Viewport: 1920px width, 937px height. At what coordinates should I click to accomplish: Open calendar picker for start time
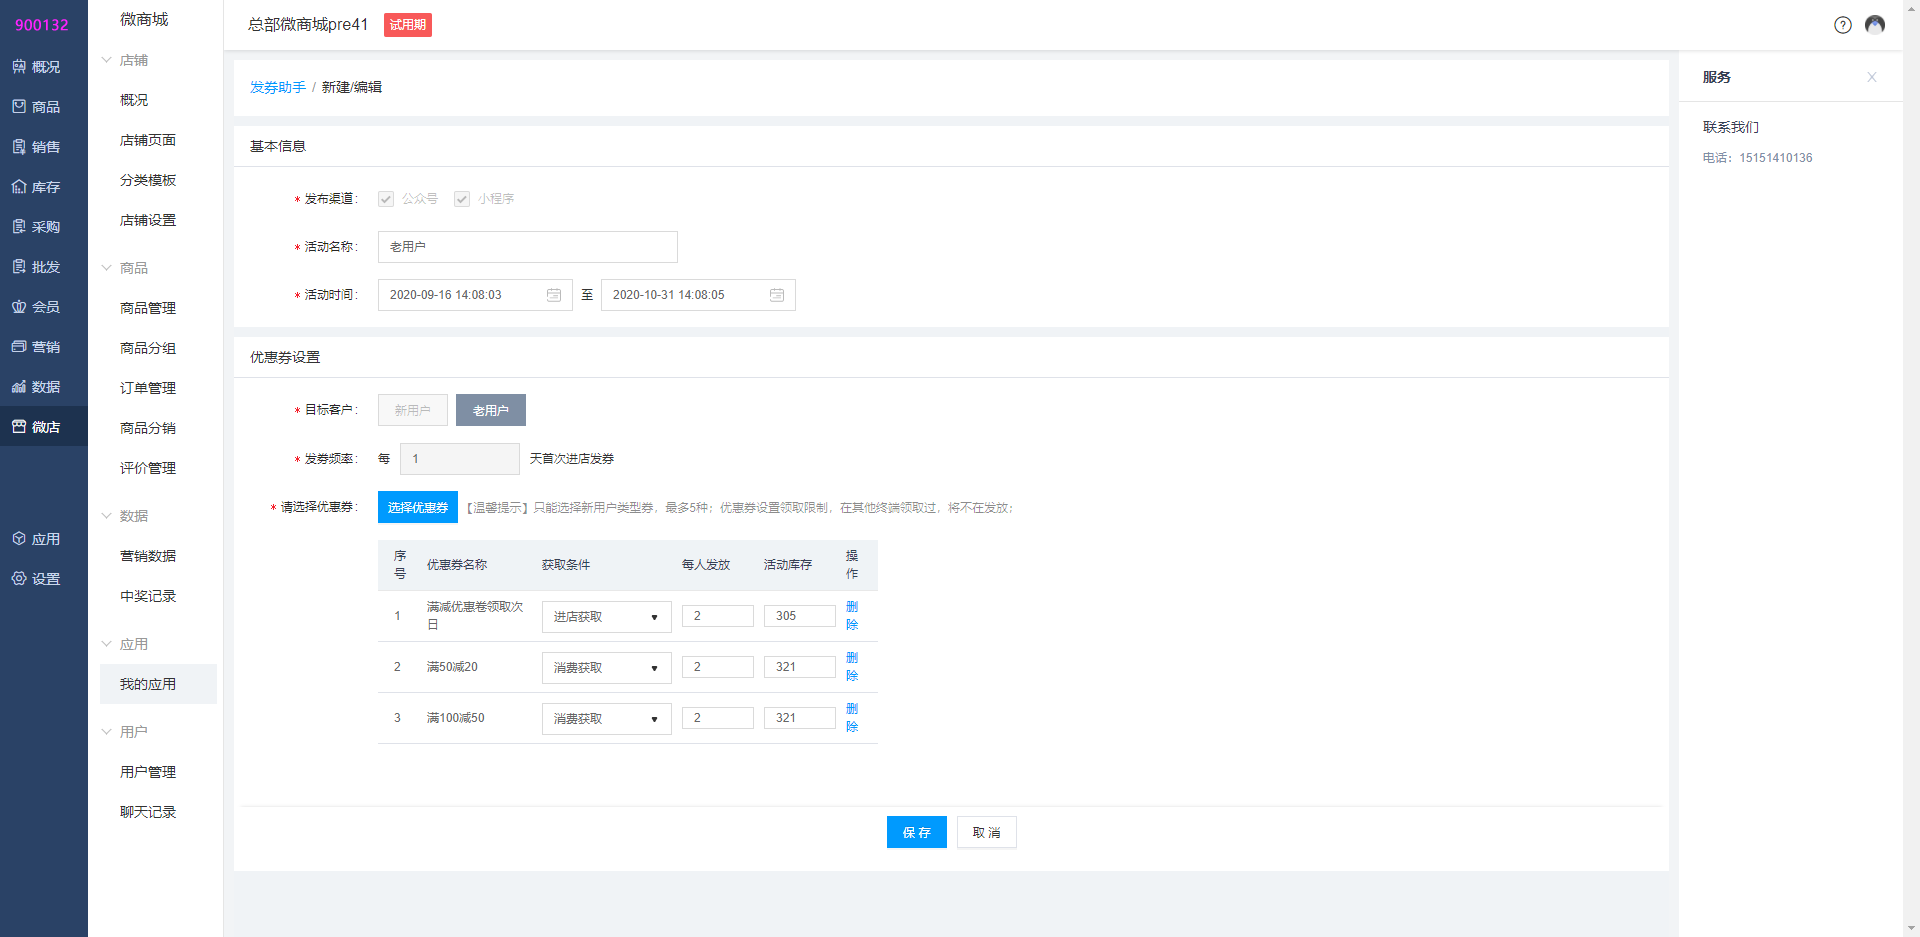point(554,295)
